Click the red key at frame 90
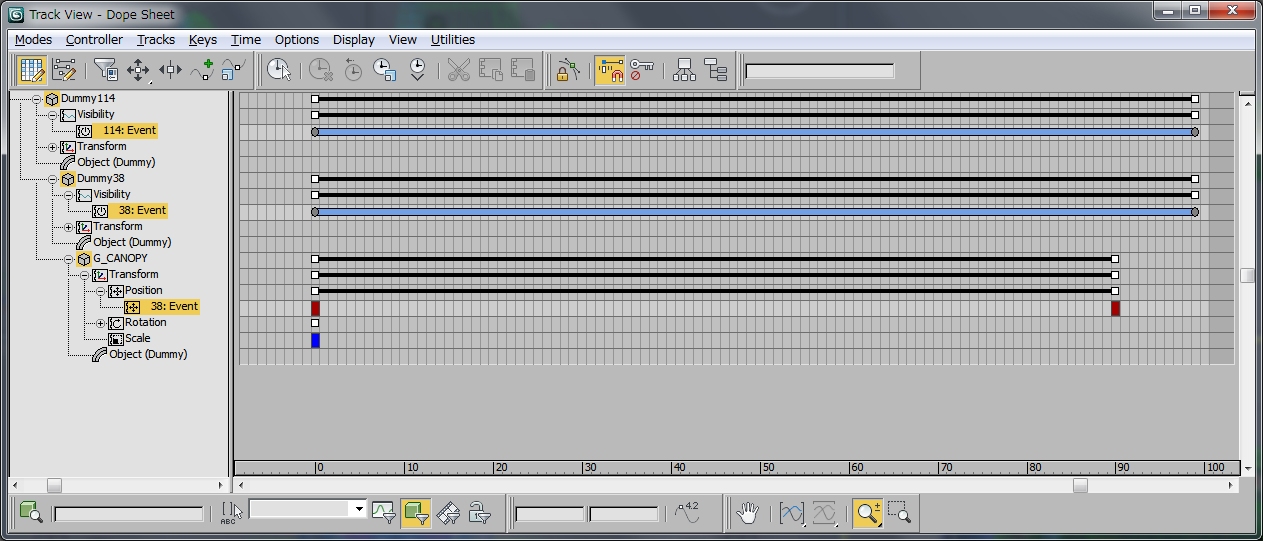 [1115, 308]
